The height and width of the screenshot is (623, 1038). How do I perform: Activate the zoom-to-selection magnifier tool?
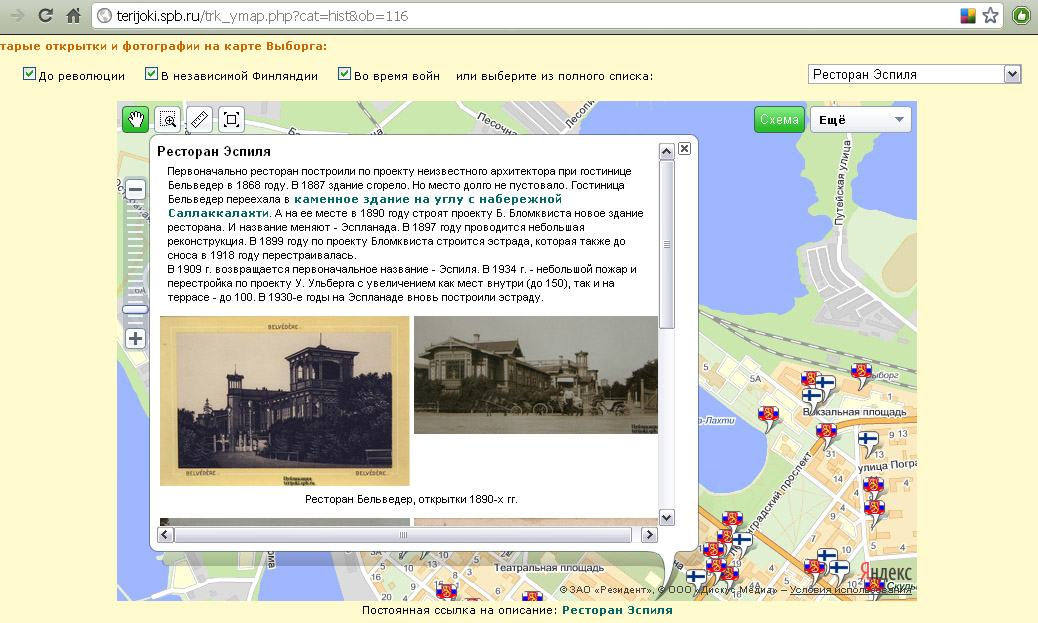[168, 120]
